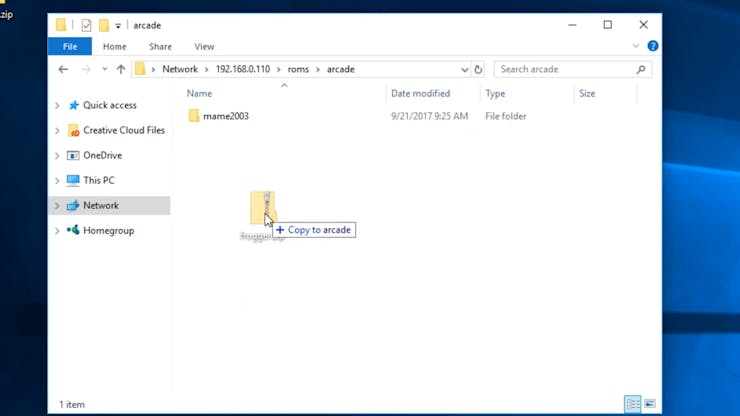
Task: Go back with the back arrow
Action: tap(63, 69)
